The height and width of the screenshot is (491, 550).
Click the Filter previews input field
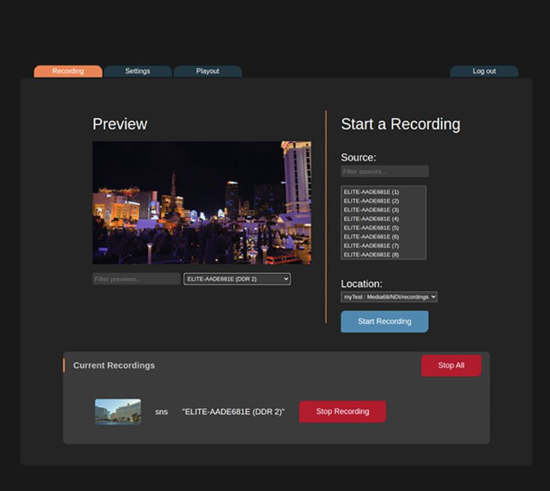pyautogui.click(x=136, y=279)
